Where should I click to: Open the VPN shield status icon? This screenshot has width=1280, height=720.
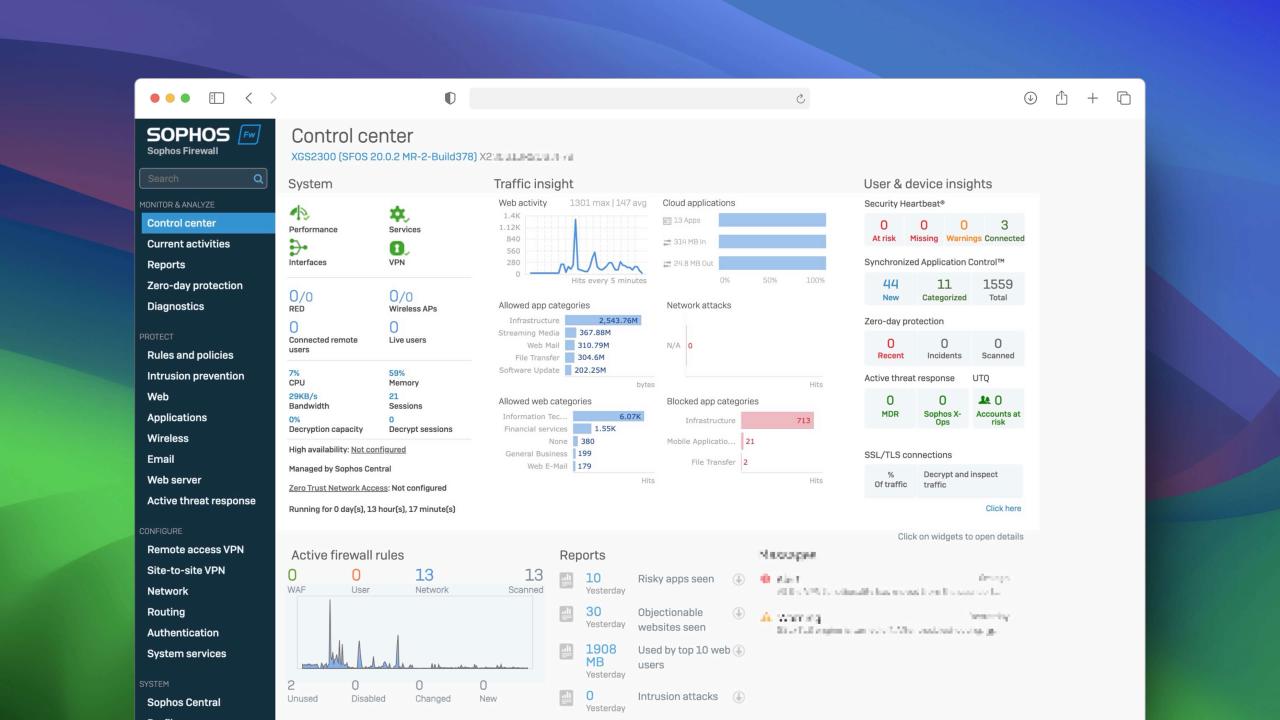(397, 247)
